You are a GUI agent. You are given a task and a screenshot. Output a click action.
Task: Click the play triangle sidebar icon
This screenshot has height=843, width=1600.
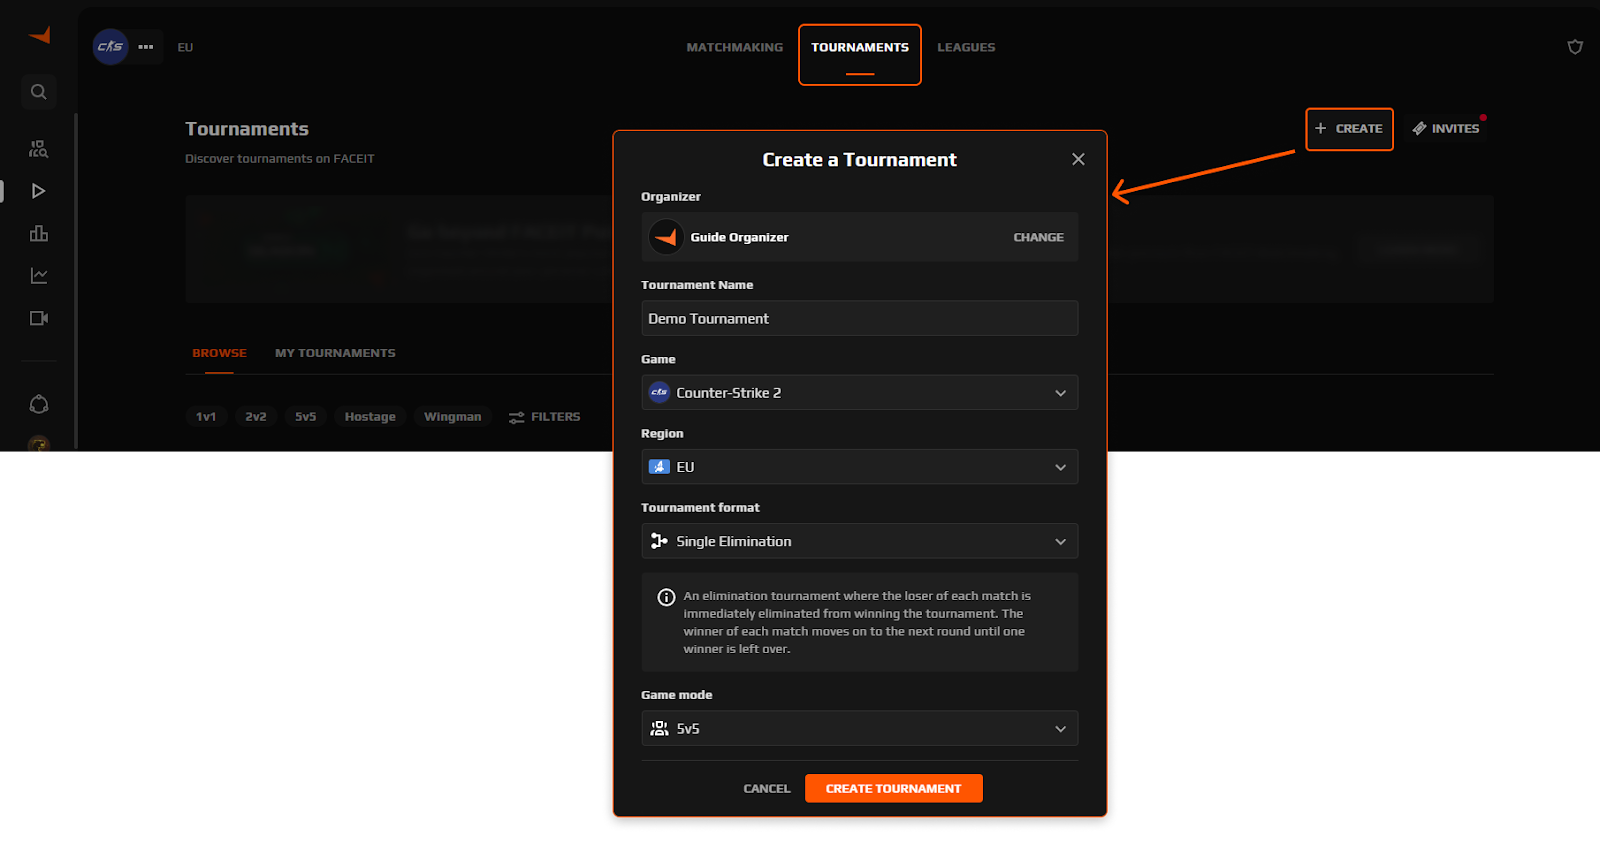click(x=39, y=191)
